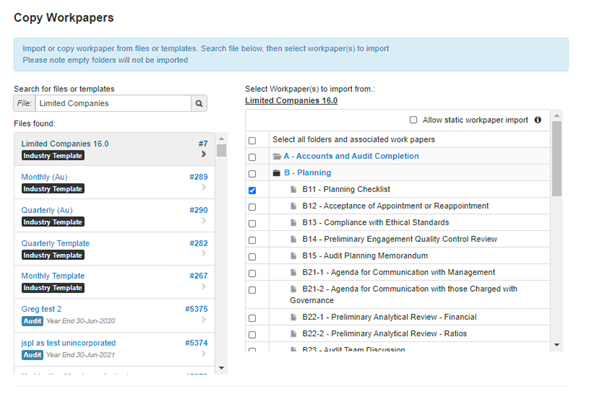Select the Monthly Template link
This screenshot has height=394, width=602.
[53, 276]
